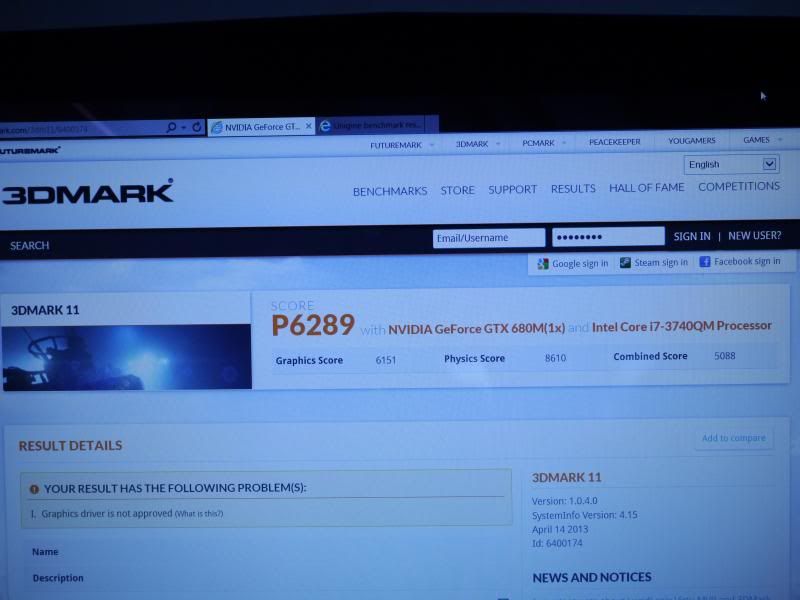Screen dimensions: 800x600
Task: Open the YOUGAMERS link
Action: pos(692,140)
